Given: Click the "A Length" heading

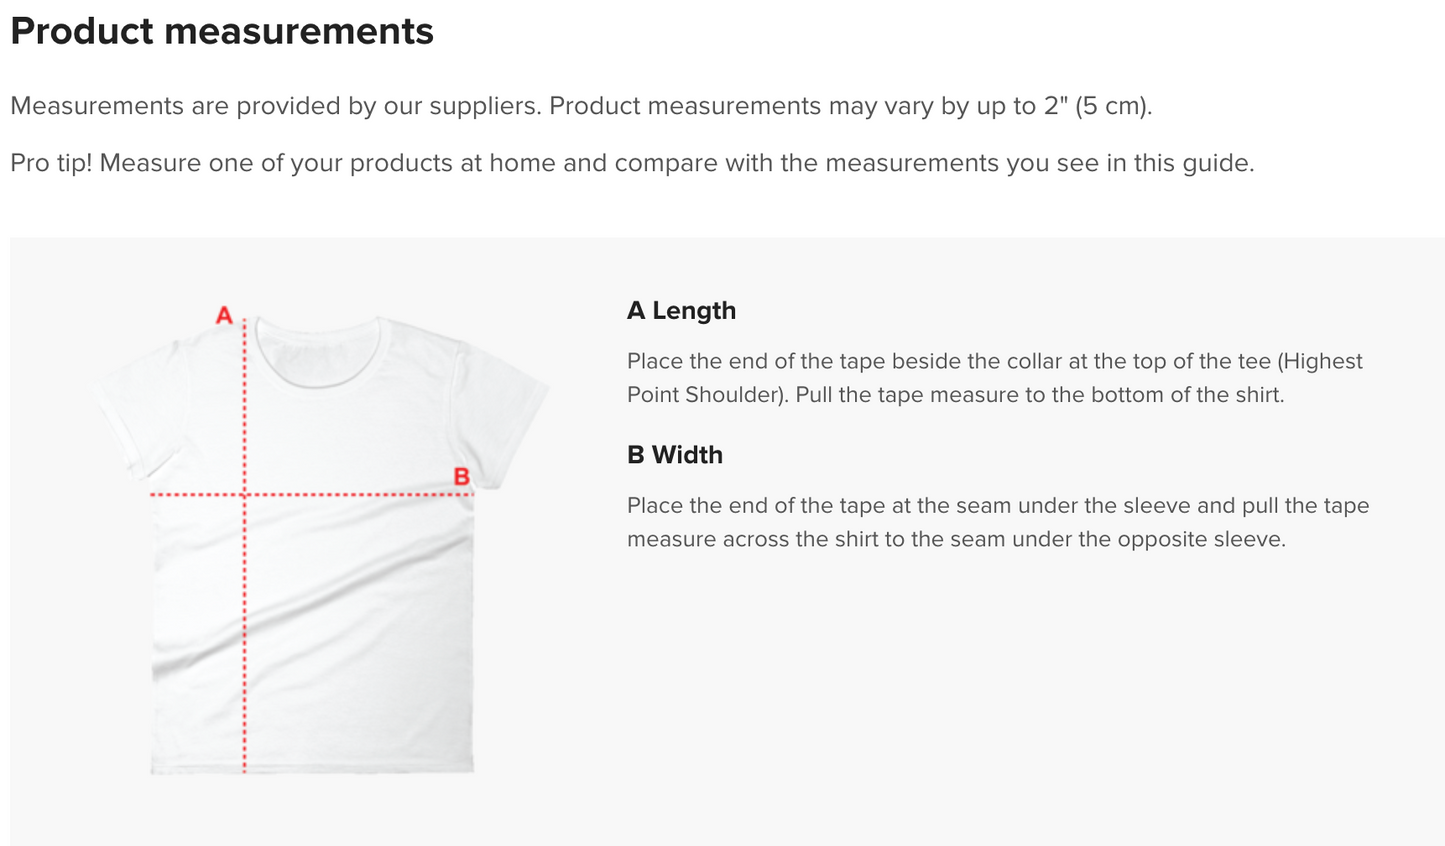Looking at the screenshot, I should [681, 311].
